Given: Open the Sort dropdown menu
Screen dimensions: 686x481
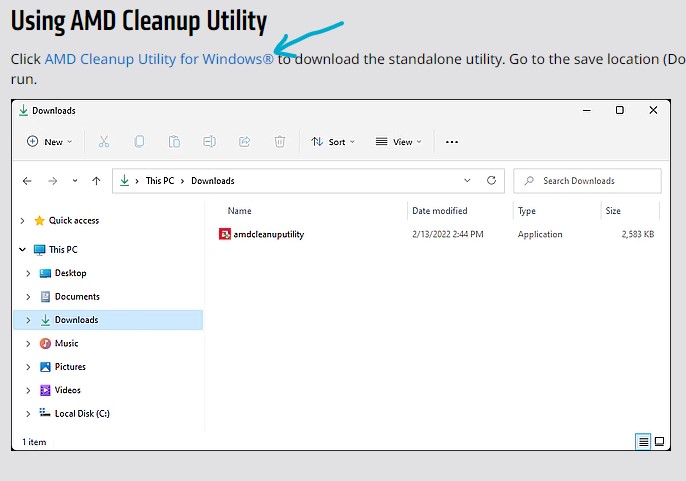Looking at the screenshot, I should [332, 142].
